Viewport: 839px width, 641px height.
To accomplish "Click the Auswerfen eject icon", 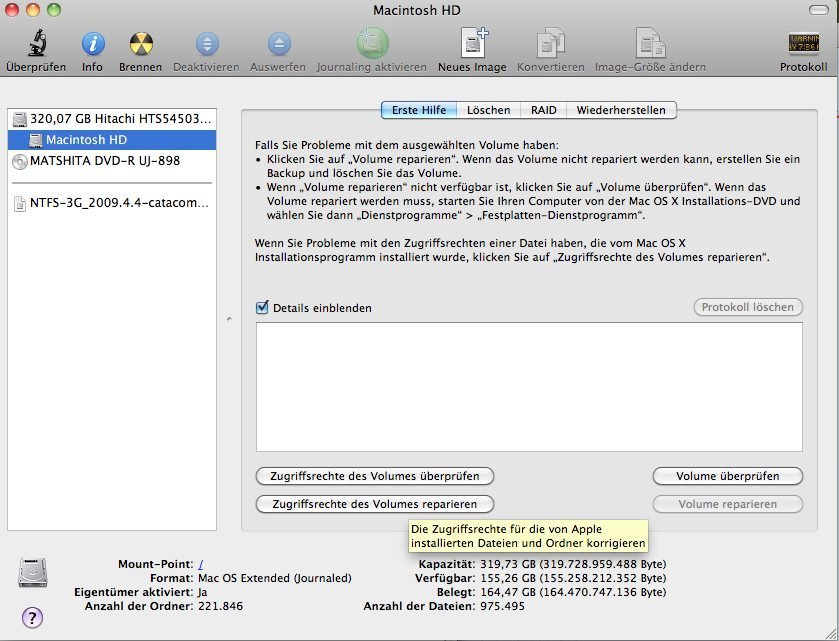I will pyautogui.click(x=279, y=43).
